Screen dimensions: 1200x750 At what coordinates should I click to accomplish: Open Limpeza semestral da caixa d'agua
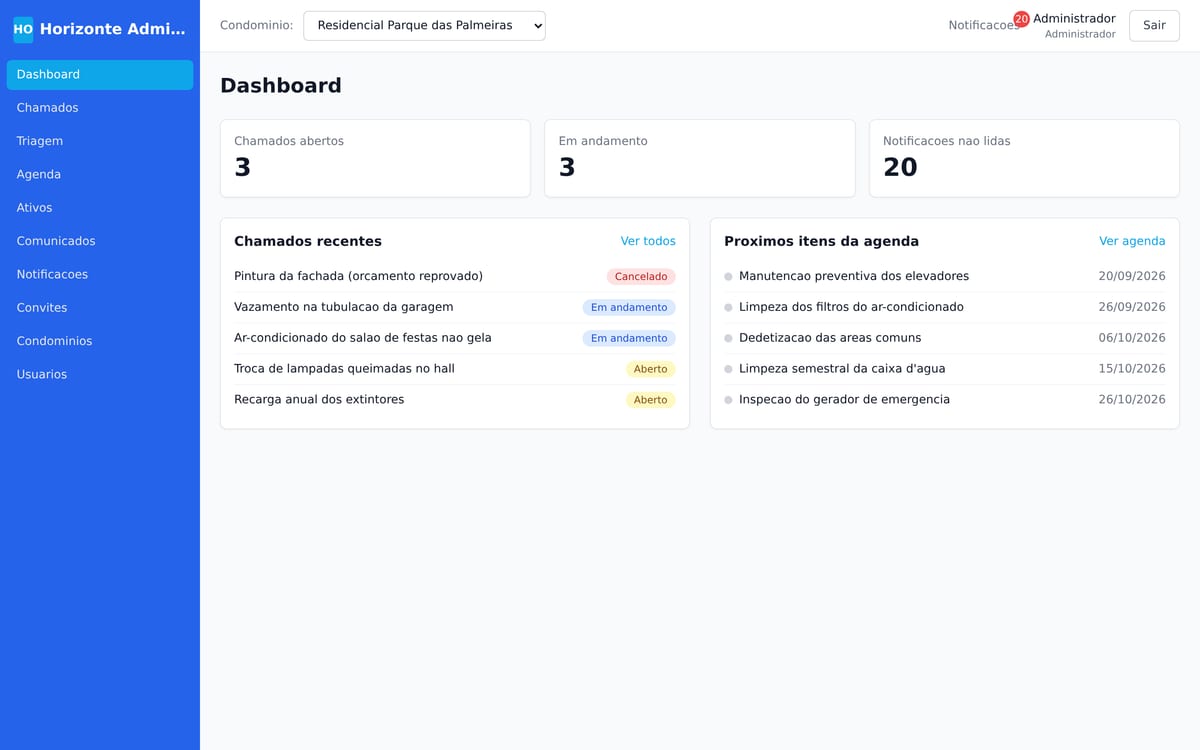click(842, 369)
